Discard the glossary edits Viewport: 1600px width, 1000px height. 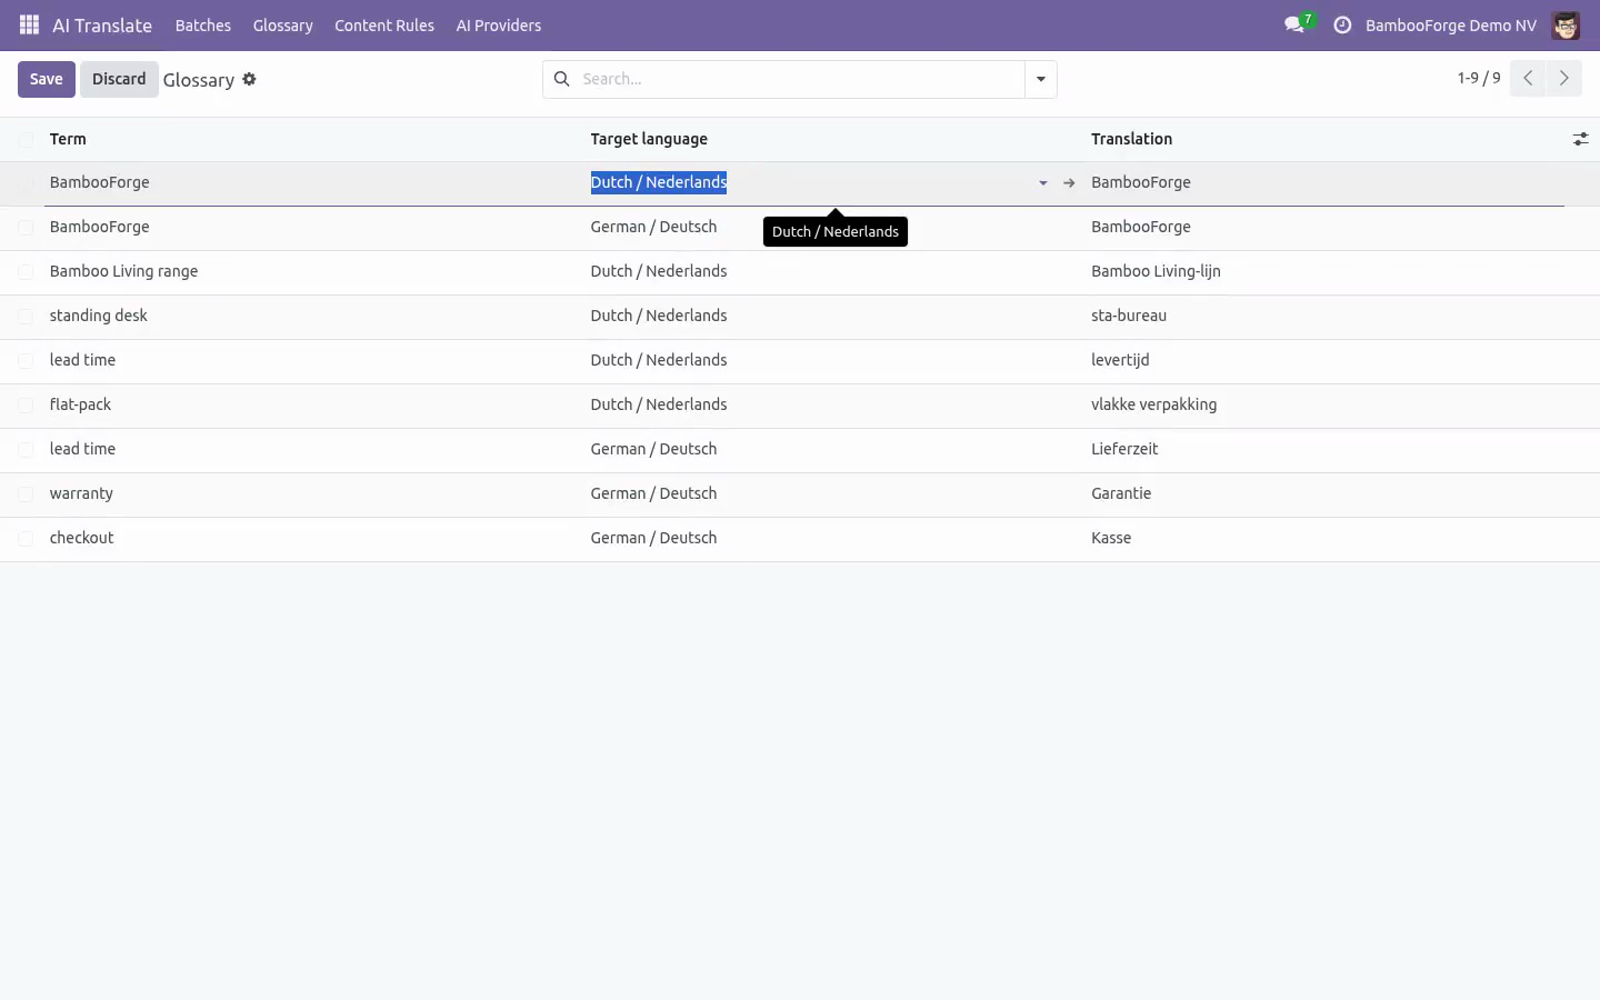pyautogui.click(x=119, y=79)
